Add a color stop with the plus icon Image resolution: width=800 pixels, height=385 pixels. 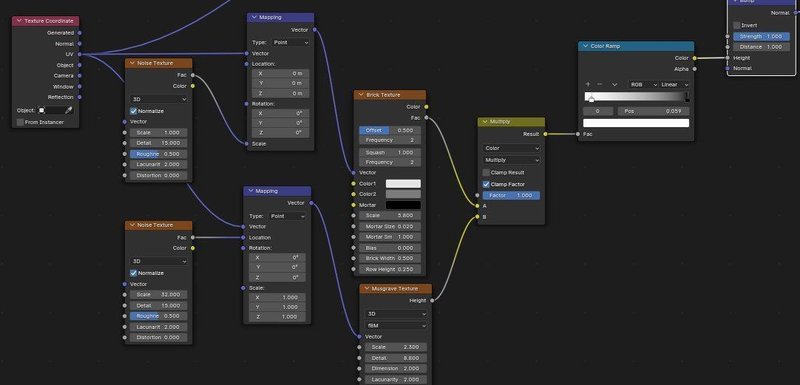588,84
